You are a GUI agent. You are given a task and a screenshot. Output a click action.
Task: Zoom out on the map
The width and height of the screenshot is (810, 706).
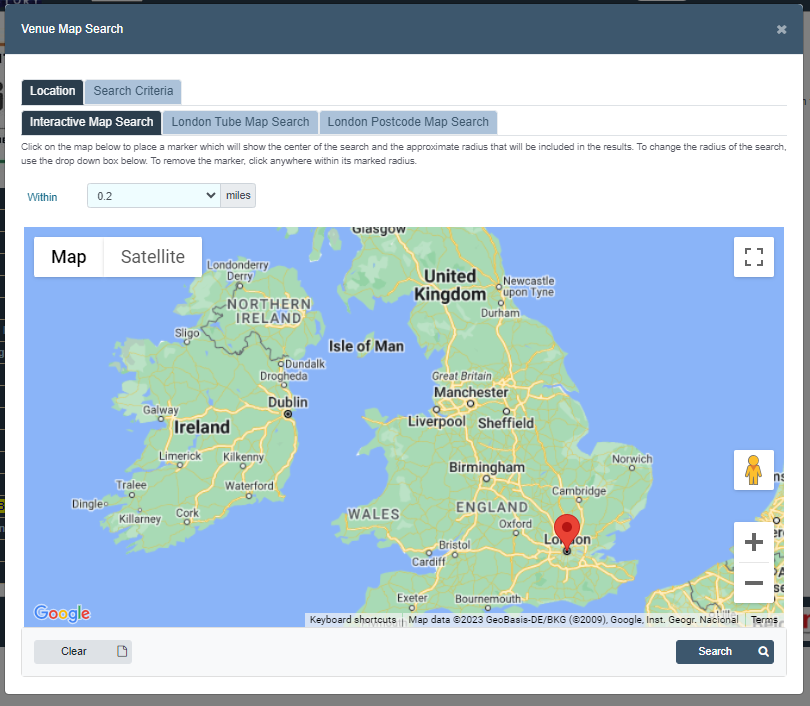[x=754, y=583]
